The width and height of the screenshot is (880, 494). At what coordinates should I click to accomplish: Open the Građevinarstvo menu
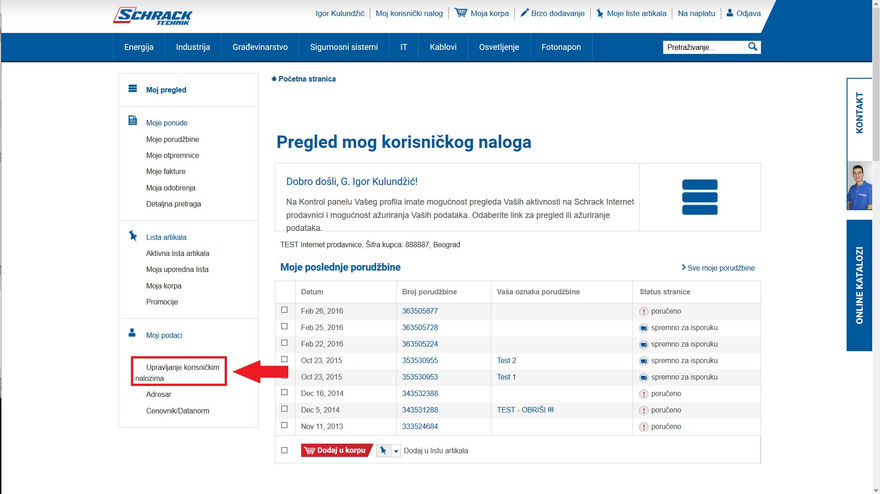(260, 47)
